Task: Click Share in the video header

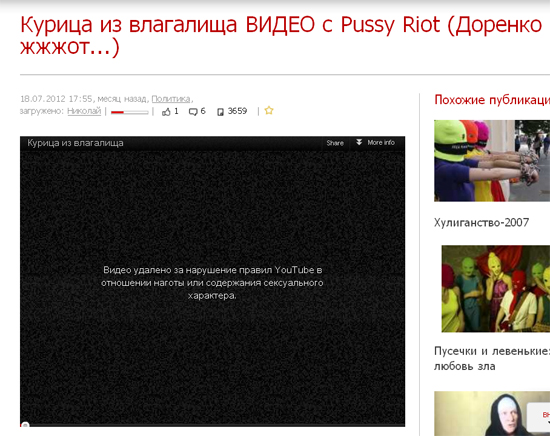Action: 335,143
